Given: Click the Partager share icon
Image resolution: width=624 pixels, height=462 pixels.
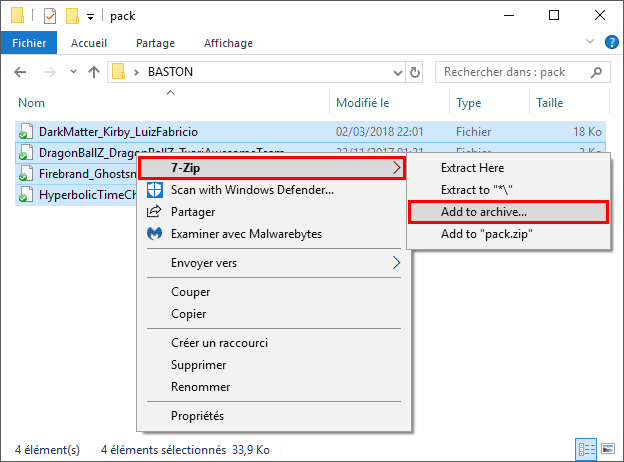Looking at the screenshot, I should coord(154,212).
